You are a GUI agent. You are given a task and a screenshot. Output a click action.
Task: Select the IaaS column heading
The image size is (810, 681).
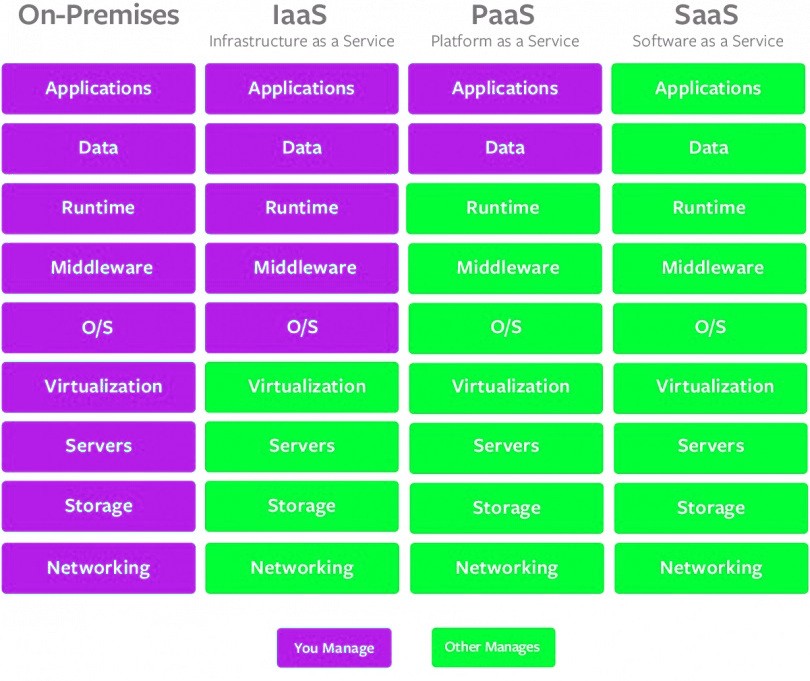pyautogui.click(x=301, y=16)
